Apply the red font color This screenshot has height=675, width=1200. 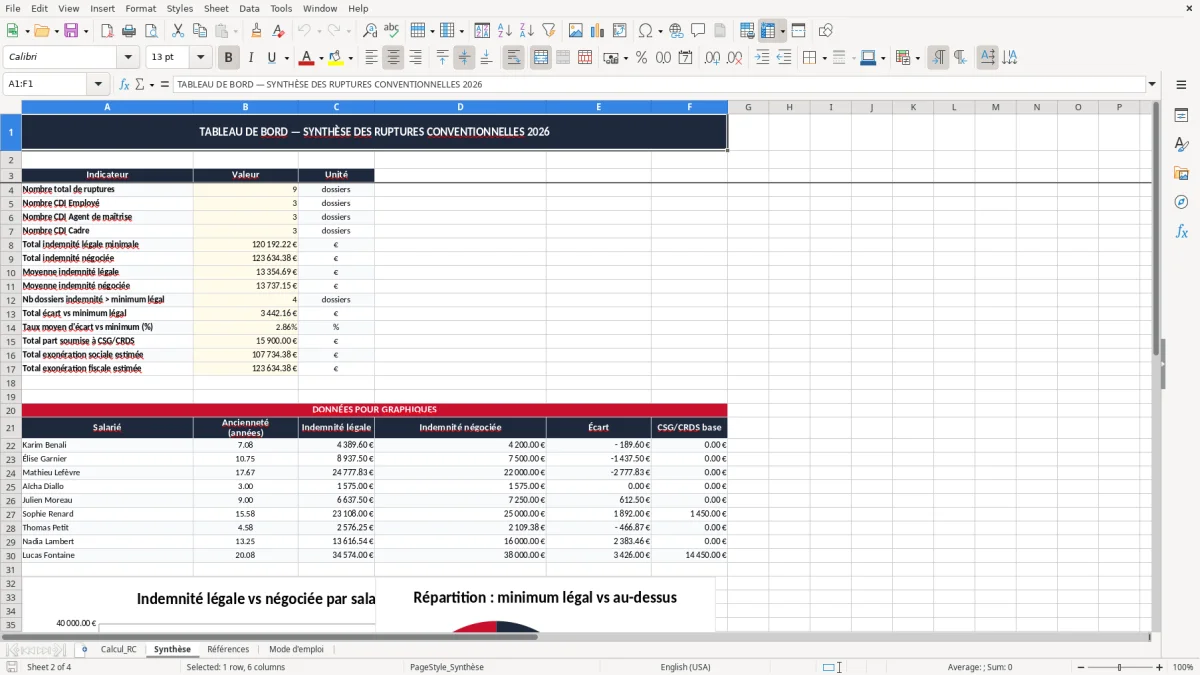click(x=307, y=58)
